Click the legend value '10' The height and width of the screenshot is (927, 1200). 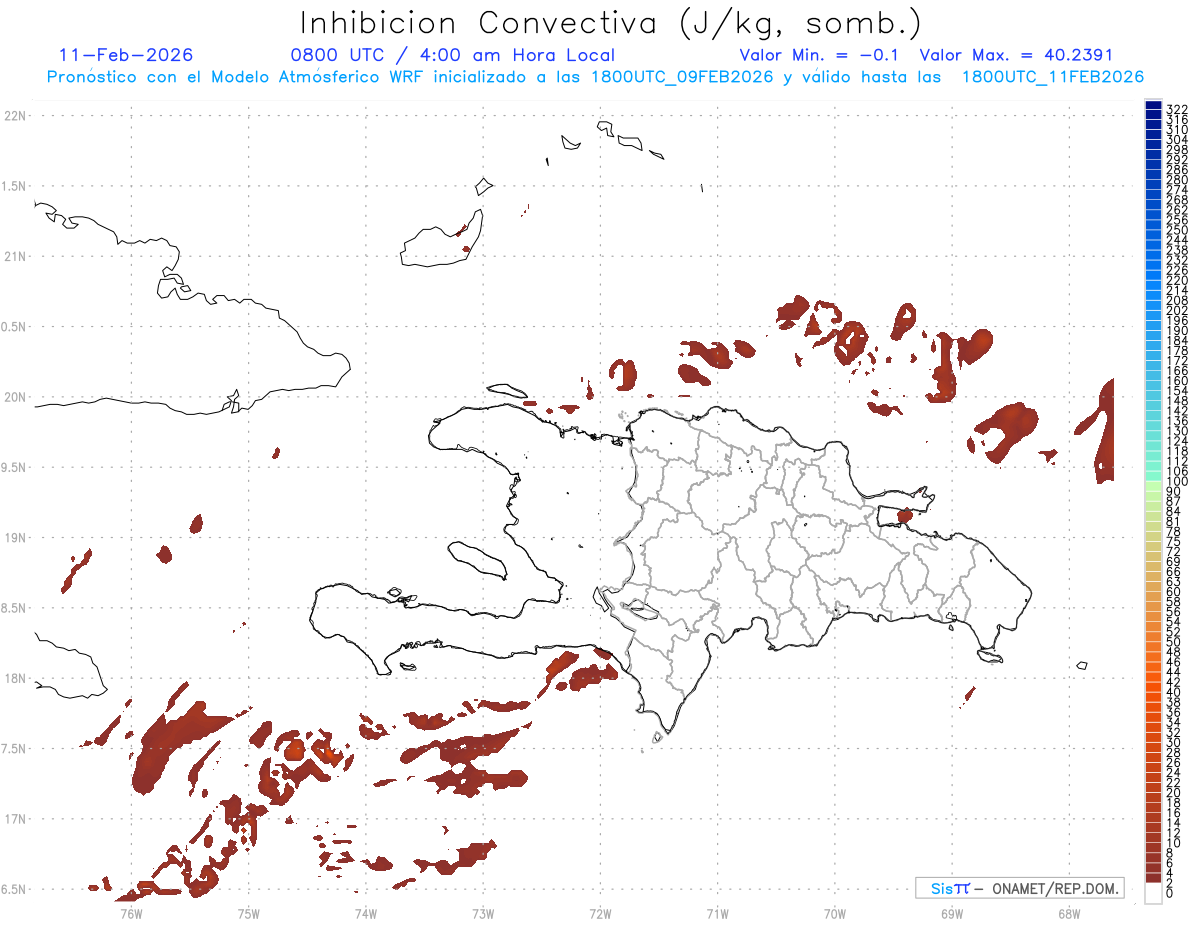(x=1174, y=841)
